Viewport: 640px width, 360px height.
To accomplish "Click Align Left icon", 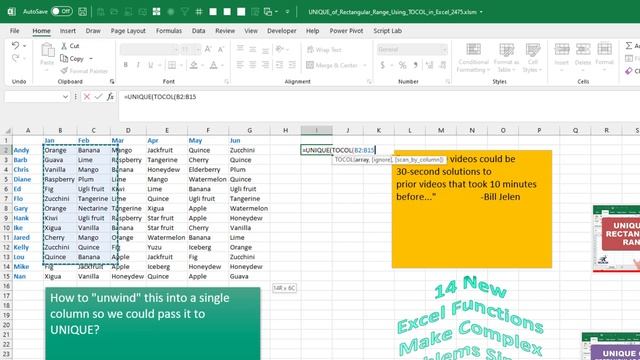I will coord(240,65).
